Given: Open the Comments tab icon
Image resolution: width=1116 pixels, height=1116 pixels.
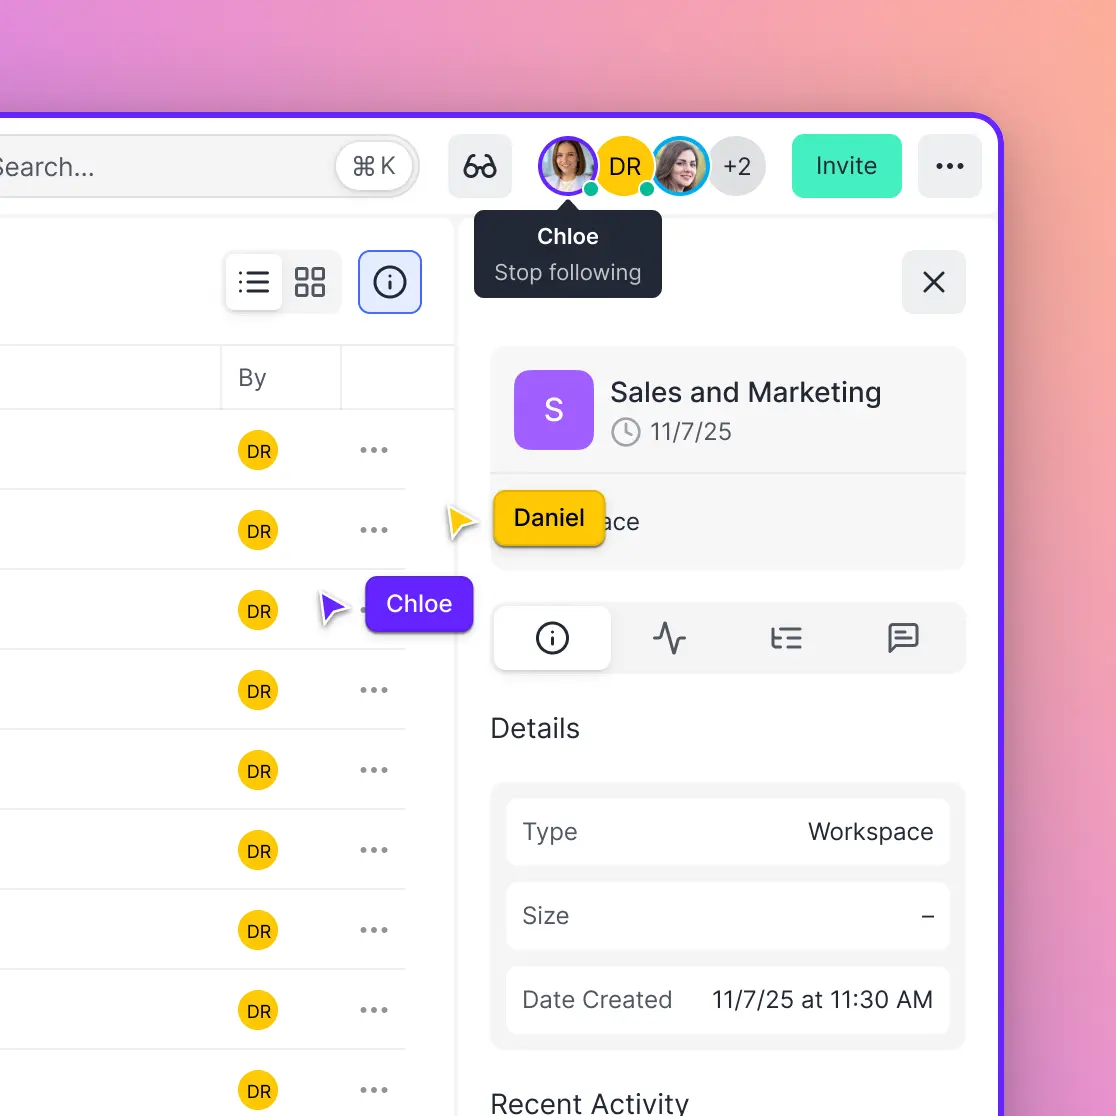Looking at the screenshot, I should click(903, 638).
